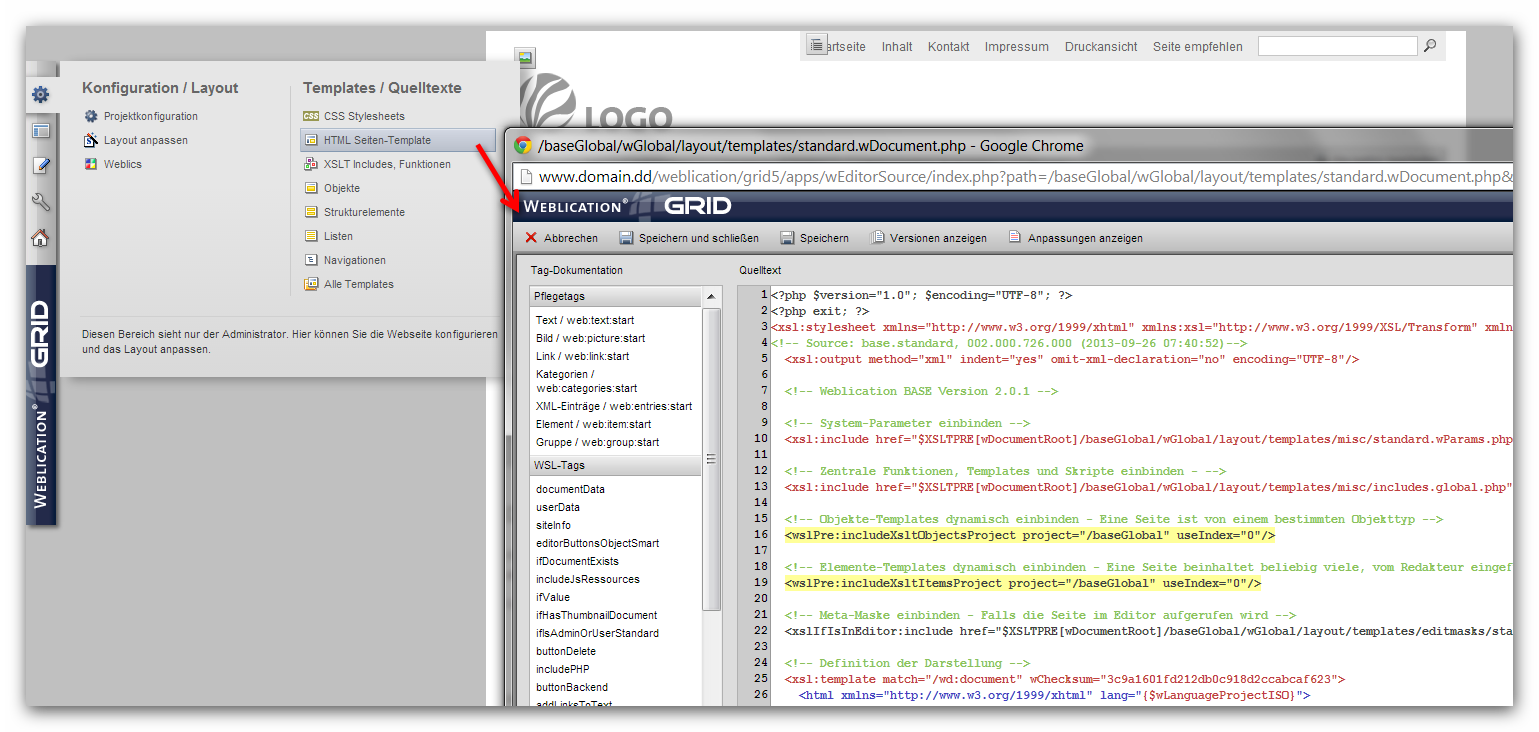The height and width of the screenshot is (732, 1539).
Task: Go to the home sidebar icon
Action: pyautogui.click(x=40, y=238)
